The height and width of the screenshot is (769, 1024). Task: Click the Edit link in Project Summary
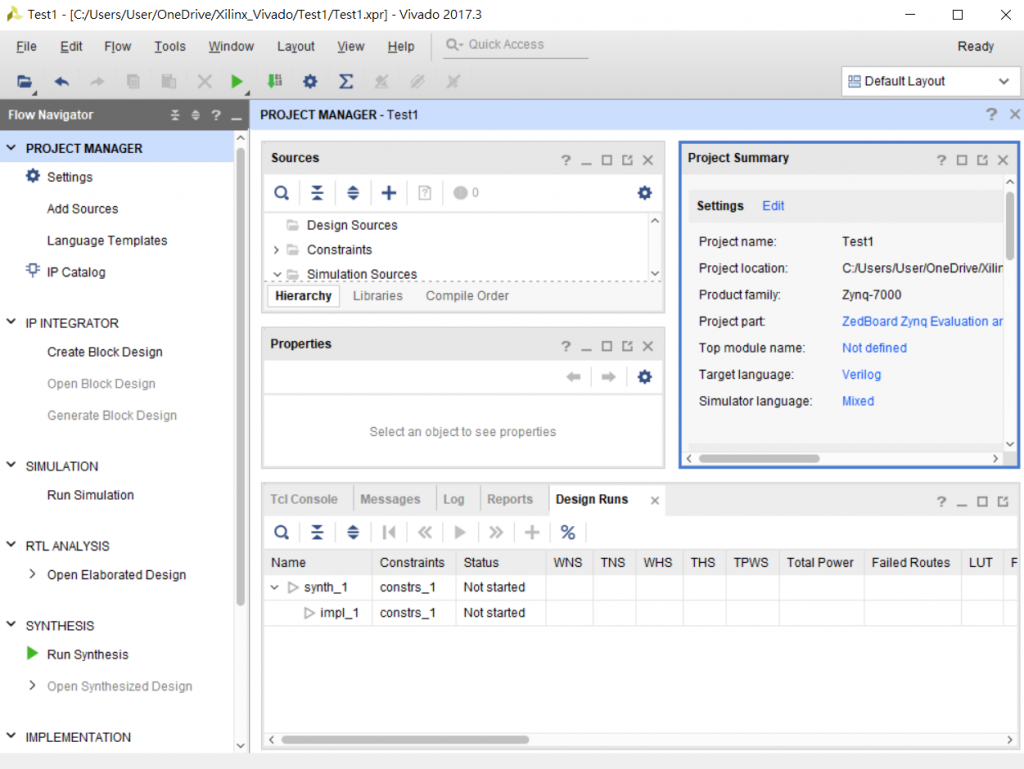[773, 206]
